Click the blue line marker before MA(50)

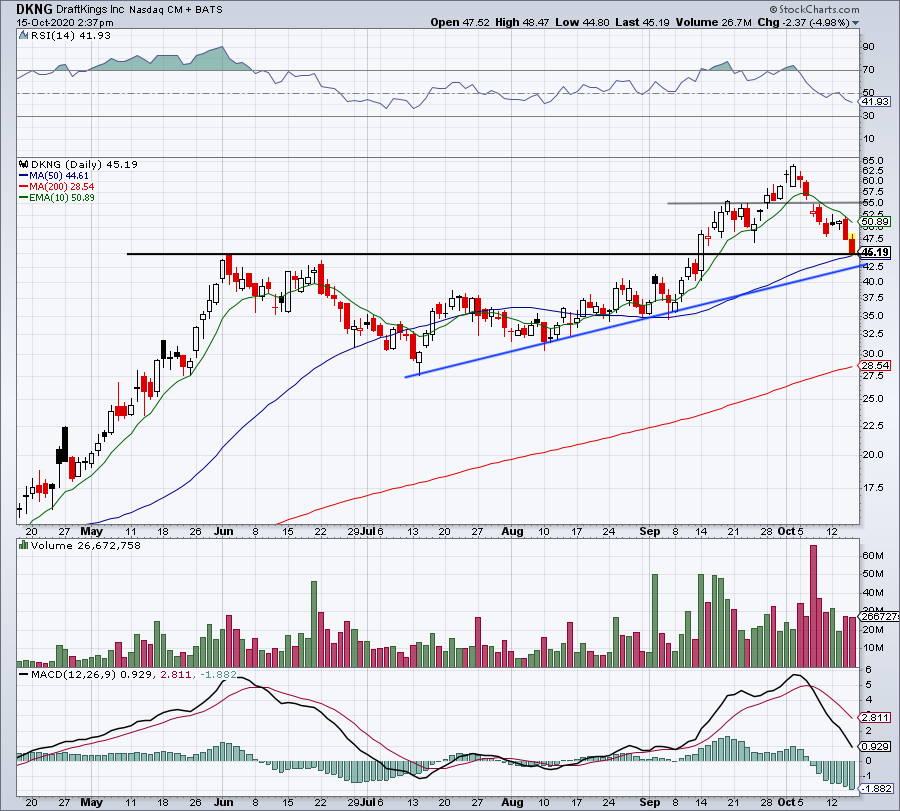24,176
